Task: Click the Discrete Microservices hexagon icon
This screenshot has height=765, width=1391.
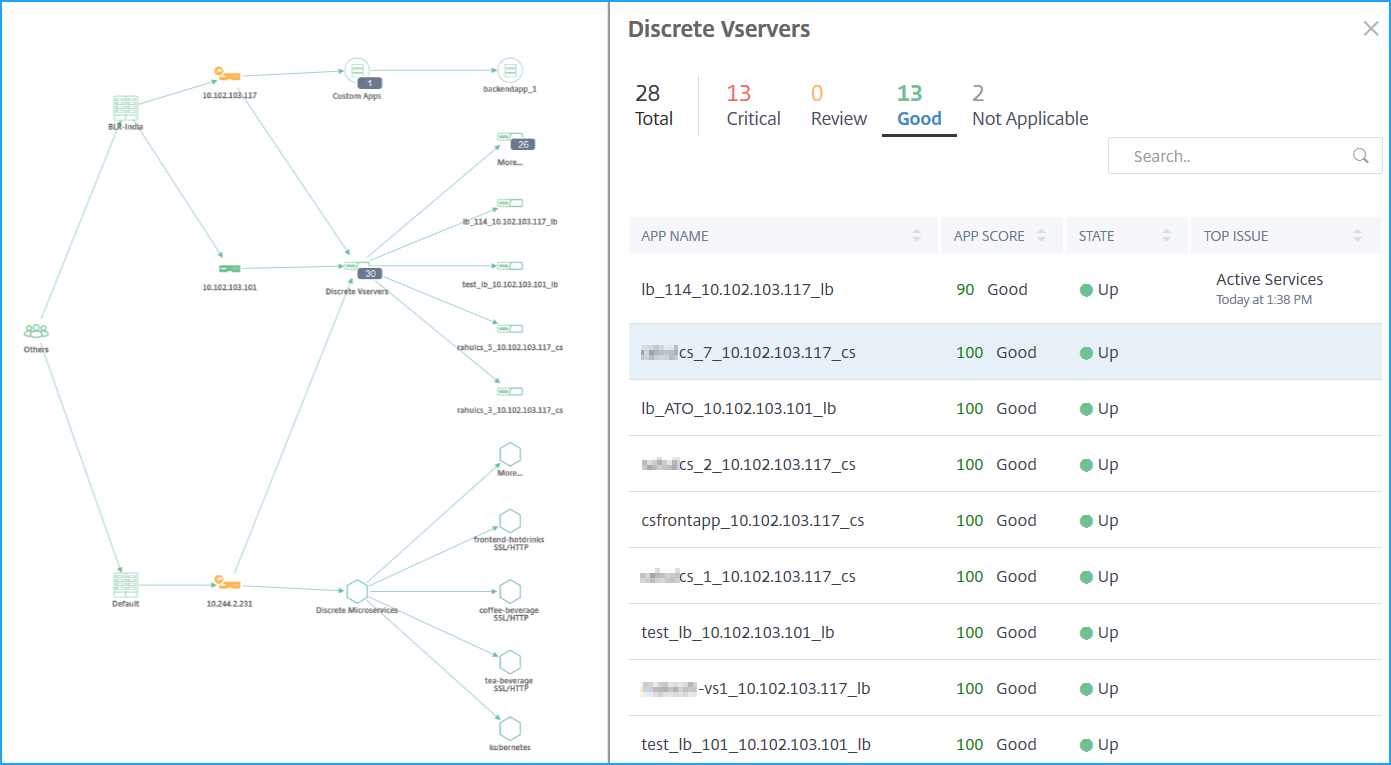Action: [356, 592]
